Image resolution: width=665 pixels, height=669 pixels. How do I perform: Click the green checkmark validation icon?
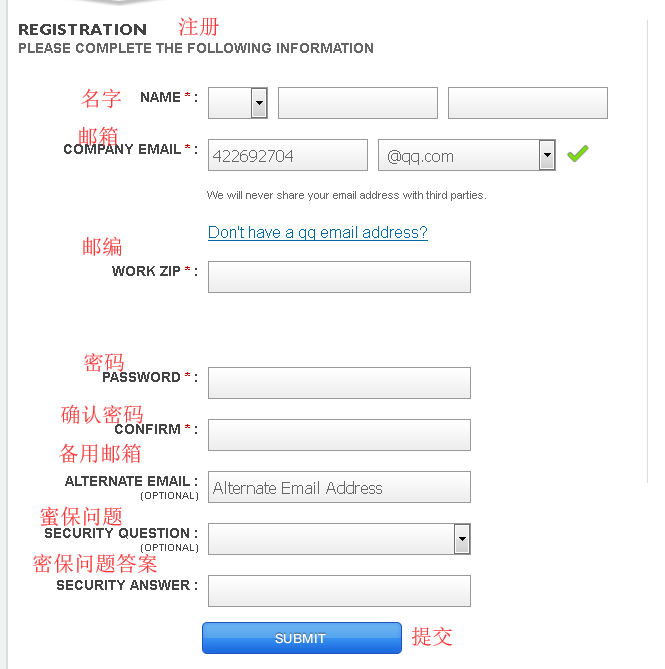click(x=577, y=154)
